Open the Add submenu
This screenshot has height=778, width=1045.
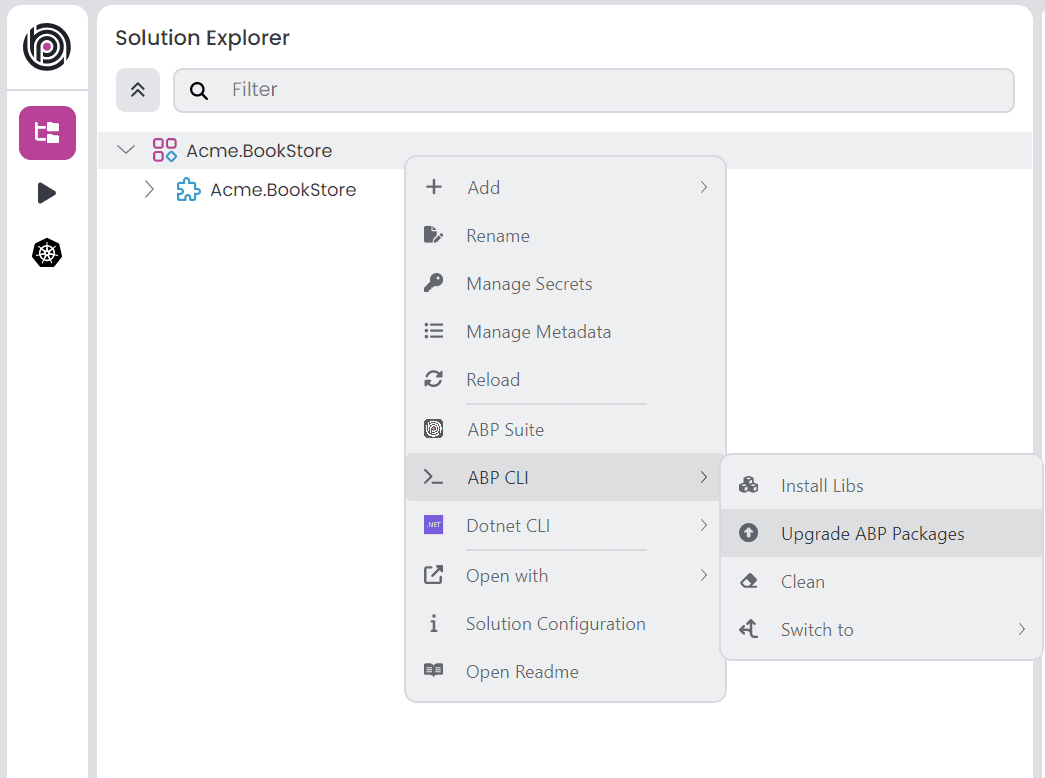click(565, 187)
